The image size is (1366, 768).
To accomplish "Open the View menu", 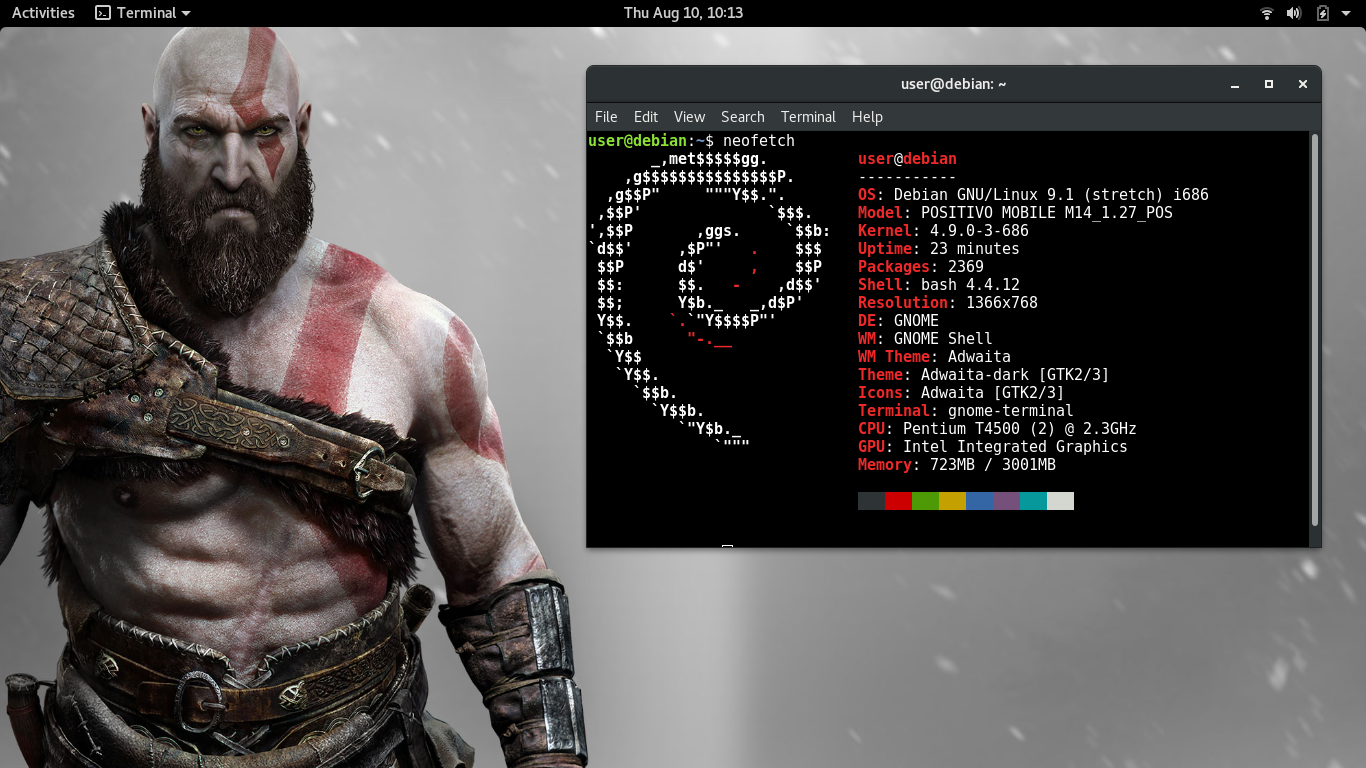I will 689,117.
